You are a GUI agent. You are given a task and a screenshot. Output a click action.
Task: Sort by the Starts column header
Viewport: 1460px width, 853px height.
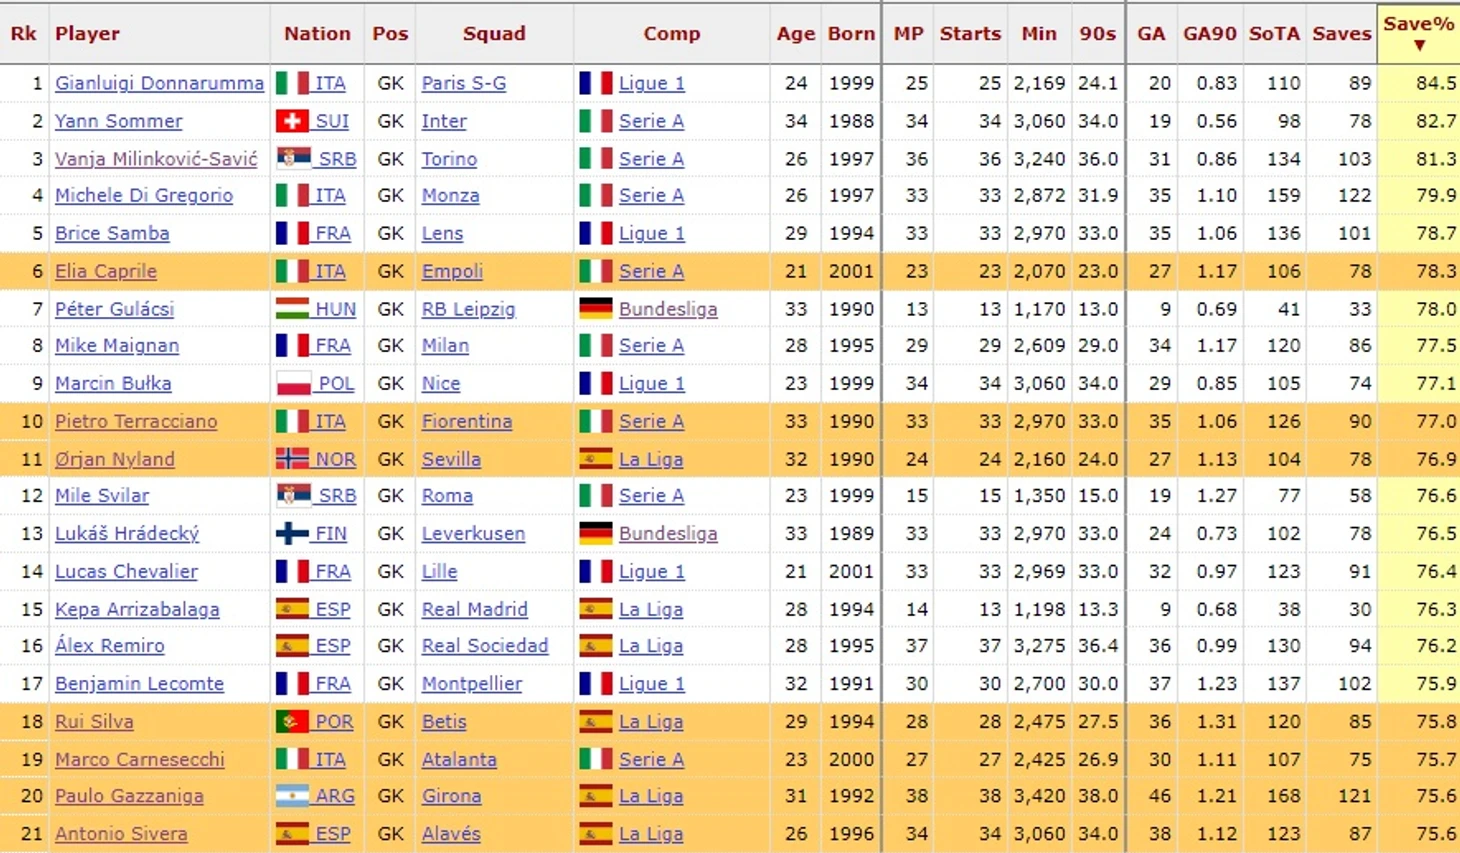pos(970,34)
